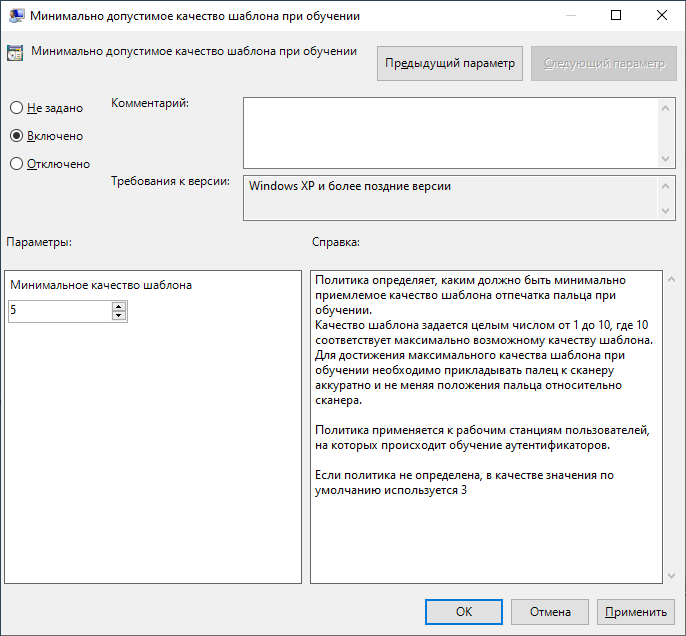Click the 'Параметры:' label
The height and width of the screenshot is (636, 686).
tap(39, 242)
